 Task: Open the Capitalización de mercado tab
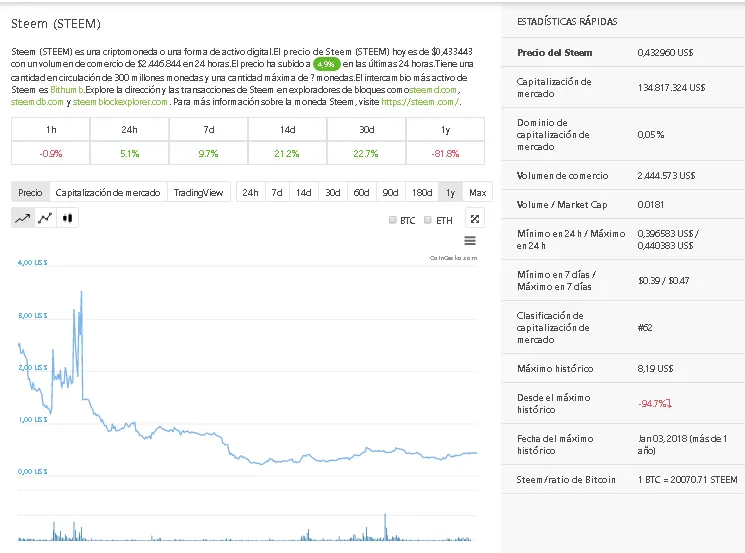click(x=108, y=192)
